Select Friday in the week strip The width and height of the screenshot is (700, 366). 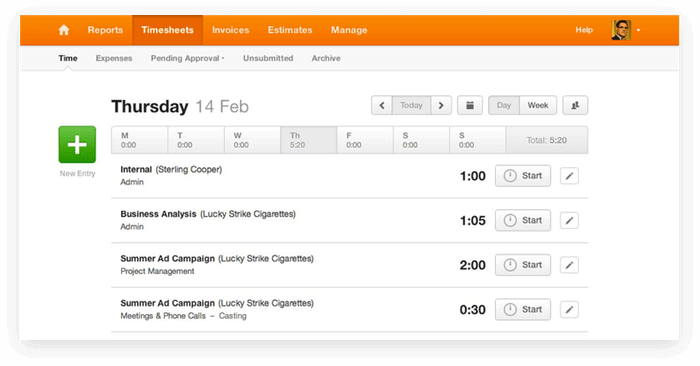pyautogui.click(x=365, y=140)
